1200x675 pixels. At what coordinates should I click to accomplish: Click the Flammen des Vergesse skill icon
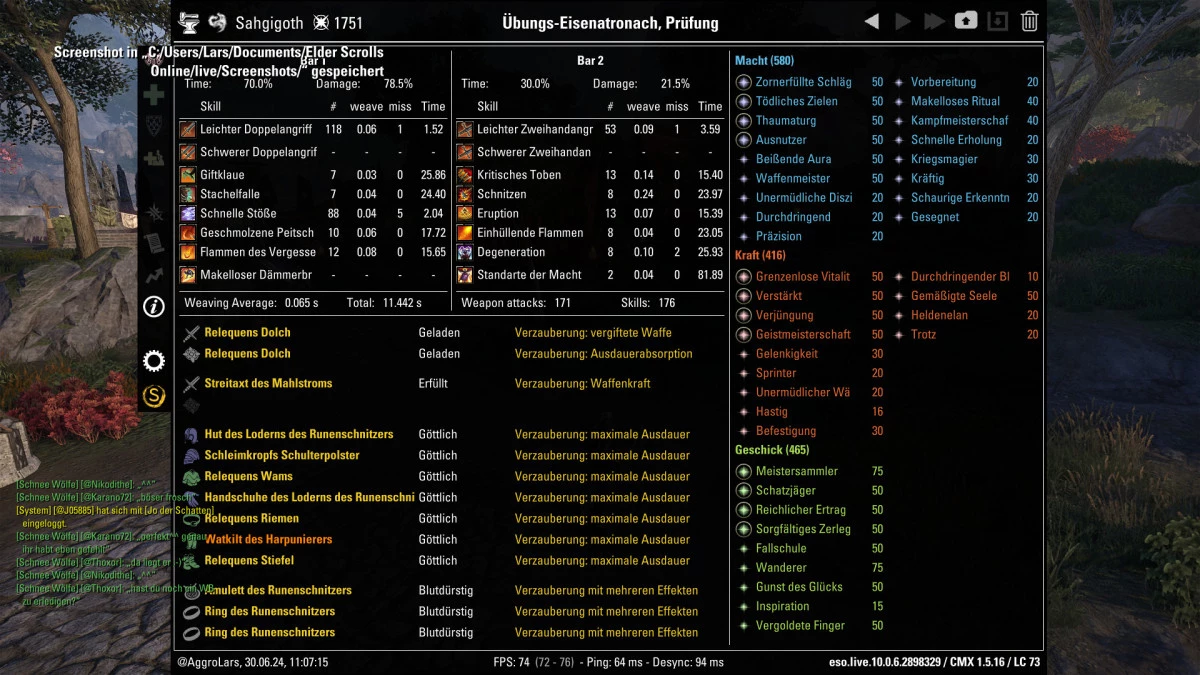pyautogui.click(x=188, y=252)
